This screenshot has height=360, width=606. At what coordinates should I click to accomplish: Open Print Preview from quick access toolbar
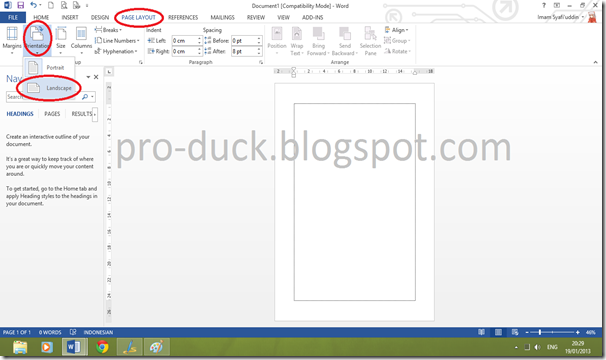pyautogui.click(x=64, y=5)
